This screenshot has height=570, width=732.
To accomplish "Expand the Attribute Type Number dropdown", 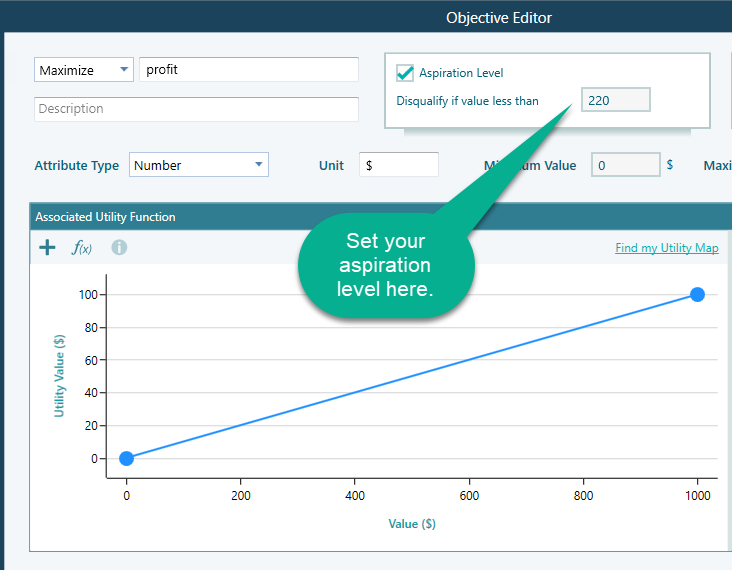I will click(x=198, y=165).
